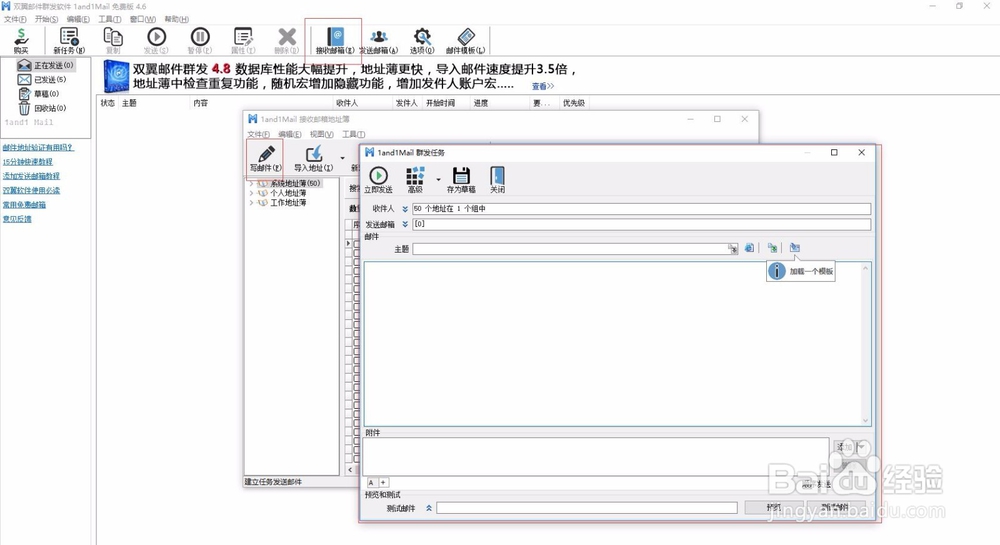This screenshot has width=1000, height=545.
Task: Click the attachments list box
Action: [x=596, y=457]
